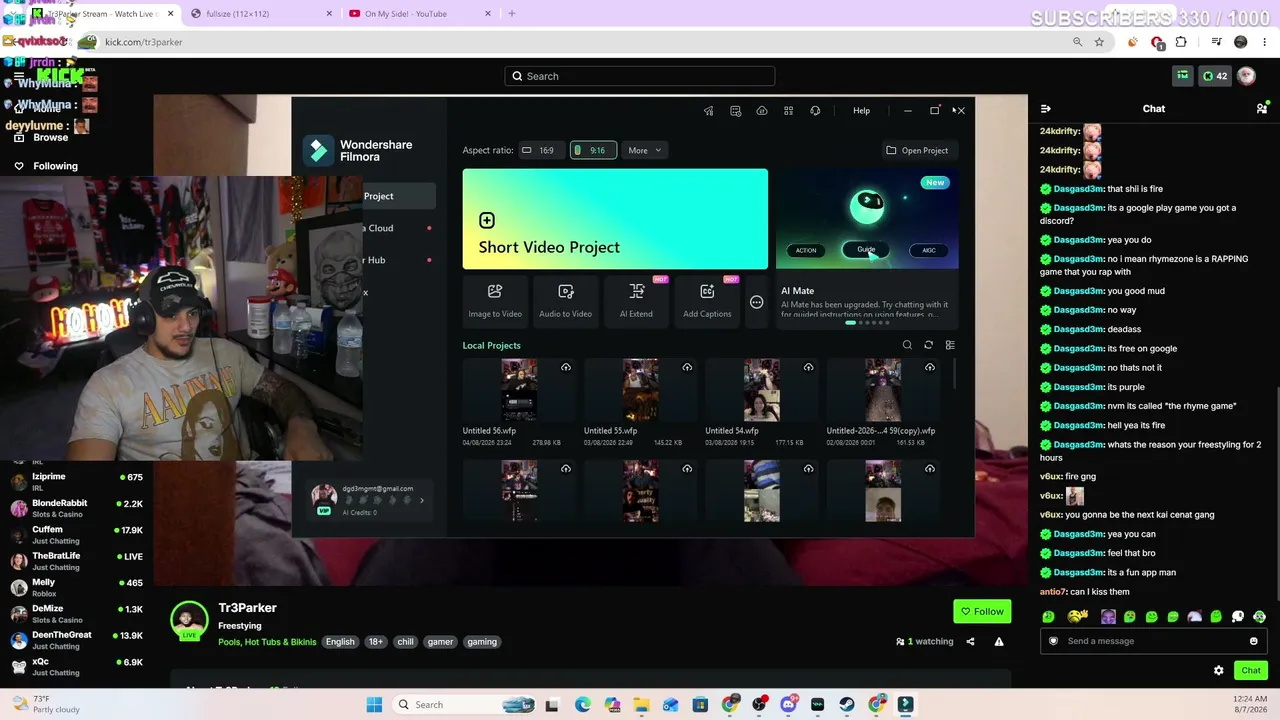Create a new Short Video Project
Viewport: 1280px width, 720px height.
pyautogui.click(x=615, y=219)
